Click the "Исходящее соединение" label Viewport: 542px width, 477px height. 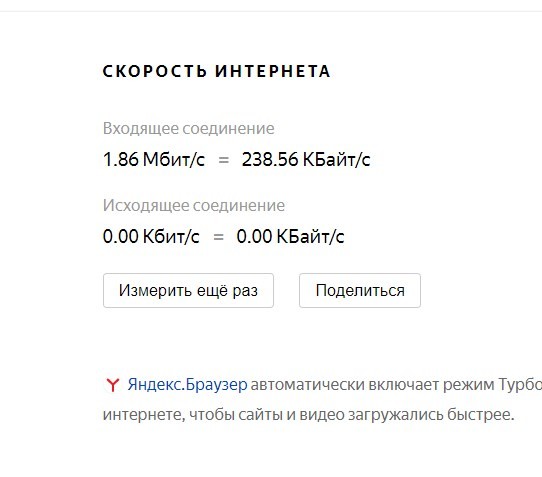tap(194, 206)
